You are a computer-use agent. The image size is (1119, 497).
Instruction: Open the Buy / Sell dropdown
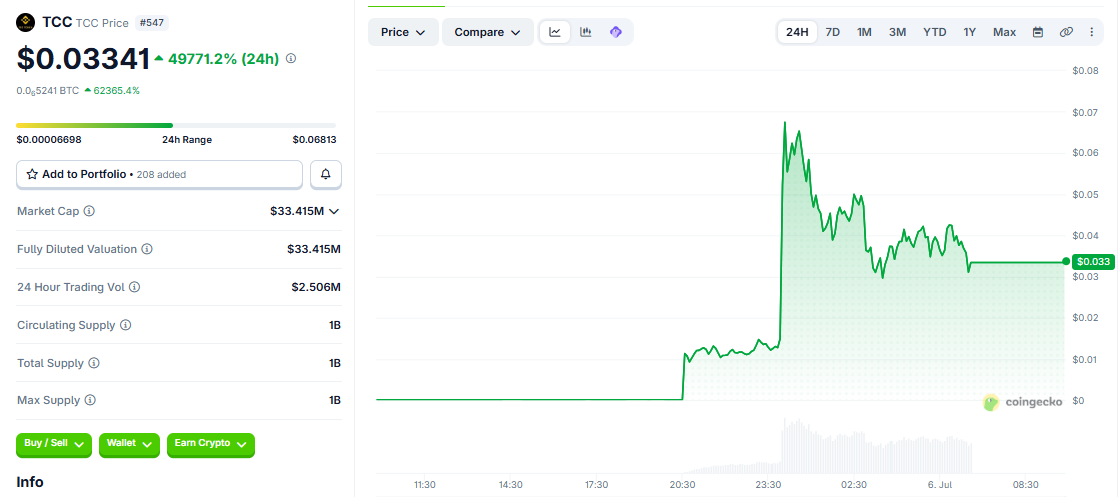(54, 444)
